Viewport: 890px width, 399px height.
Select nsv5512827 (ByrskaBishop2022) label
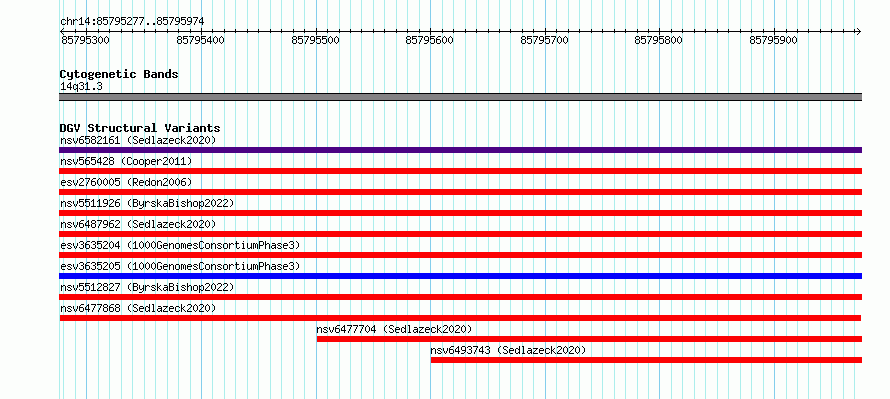(x=147, y=287)
